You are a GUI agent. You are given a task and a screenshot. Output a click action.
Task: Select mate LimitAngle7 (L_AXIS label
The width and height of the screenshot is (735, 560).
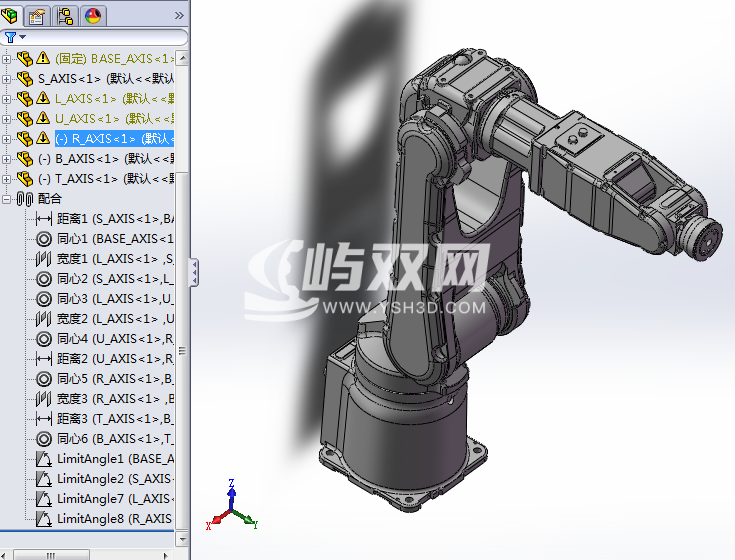[115, 499]
